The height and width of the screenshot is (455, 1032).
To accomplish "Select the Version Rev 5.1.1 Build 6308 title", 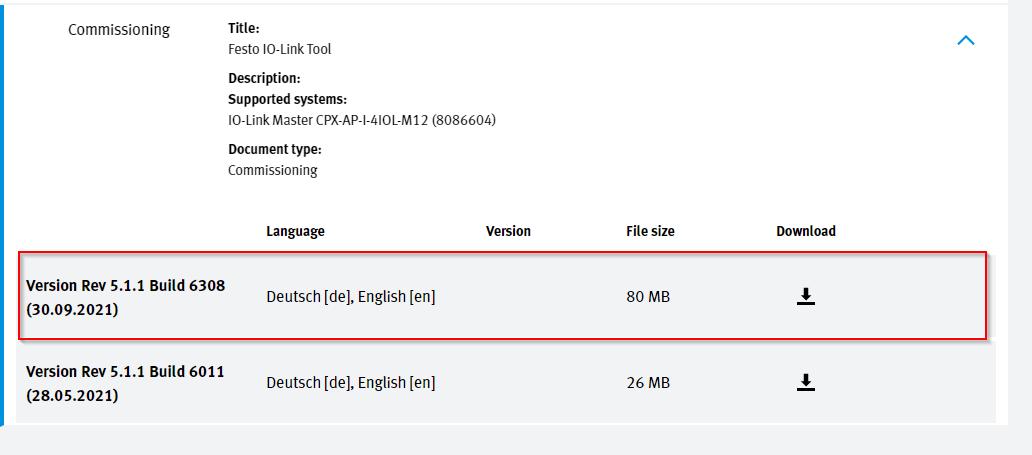I will [x=126, y=286].
